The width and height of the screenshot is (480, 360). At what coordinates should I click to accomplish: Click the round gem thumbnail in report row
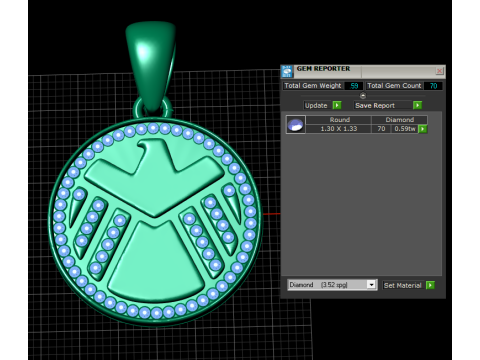click(295, 125)
